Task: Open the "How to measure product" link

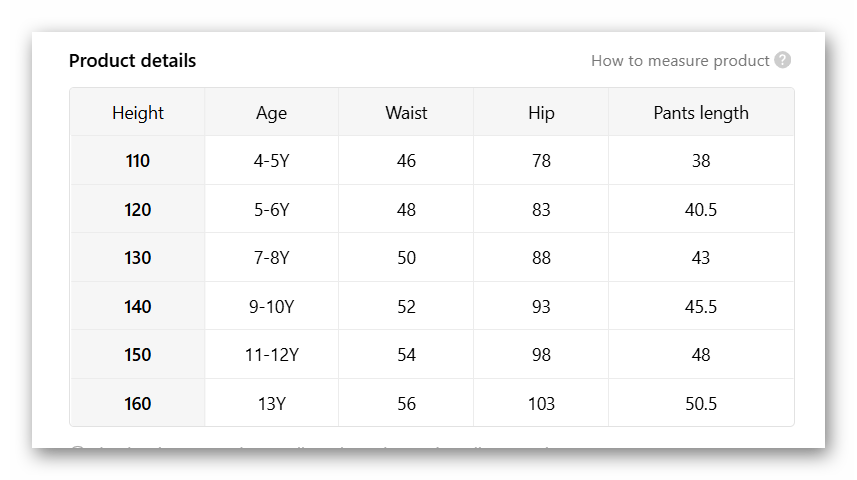Action: [680, 61]
